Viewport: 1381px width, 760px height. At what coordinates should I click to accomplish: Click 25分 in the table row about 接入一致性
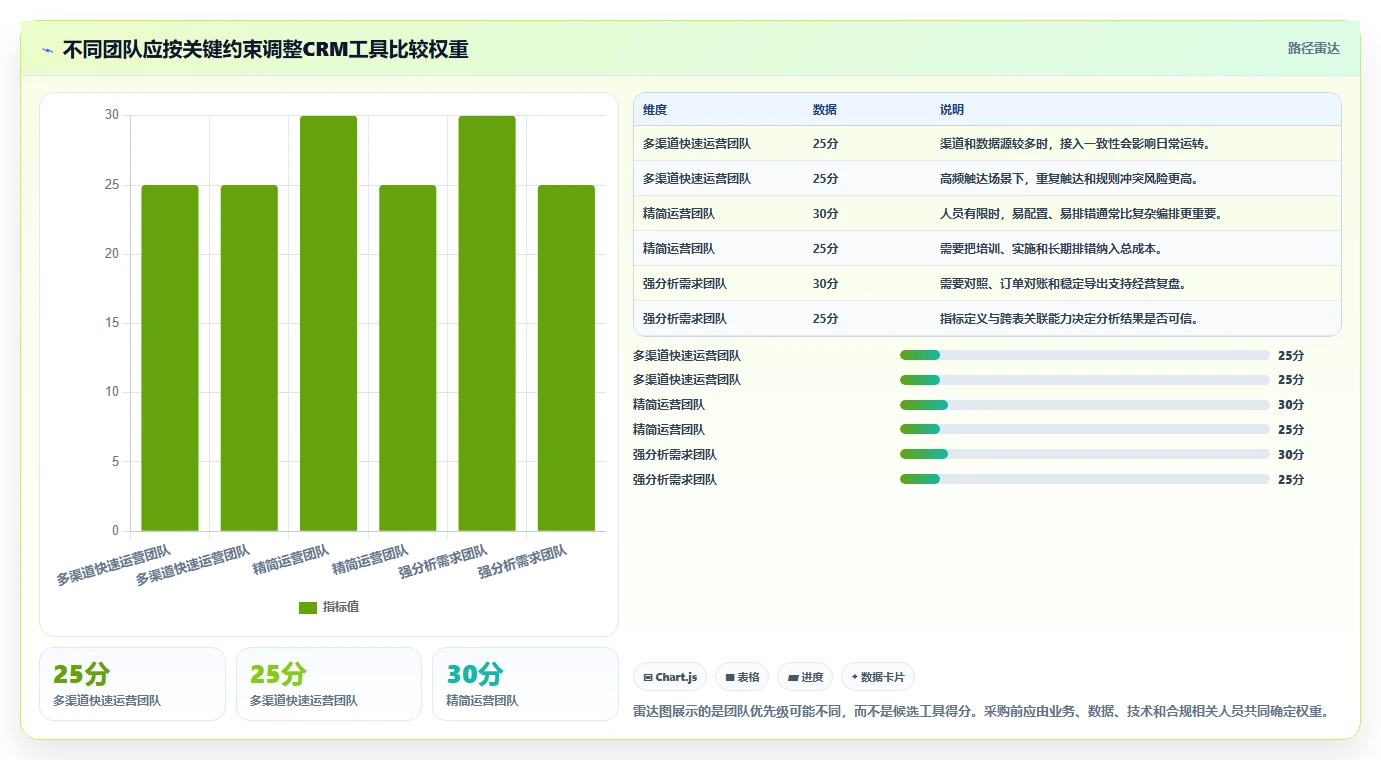(825, 144)
